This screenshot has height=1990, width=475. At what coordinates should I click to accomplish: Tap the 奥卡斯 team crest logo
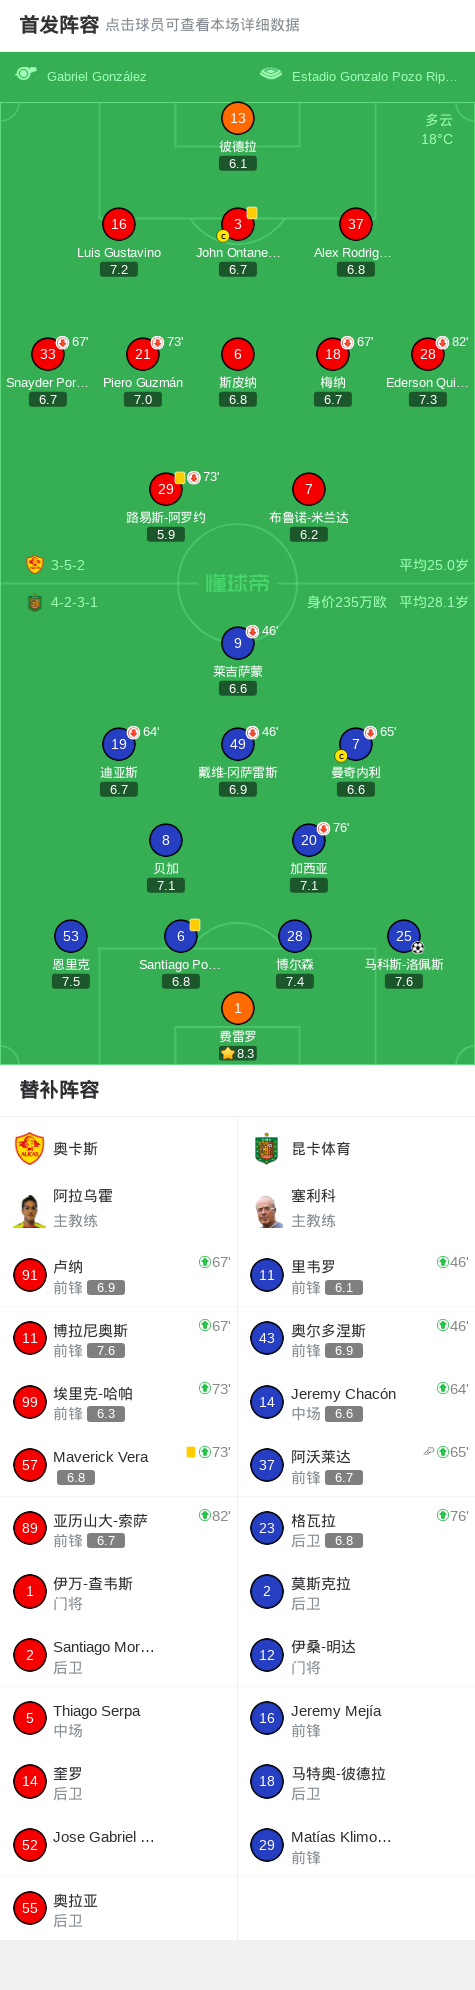(x=30, y=1148)
